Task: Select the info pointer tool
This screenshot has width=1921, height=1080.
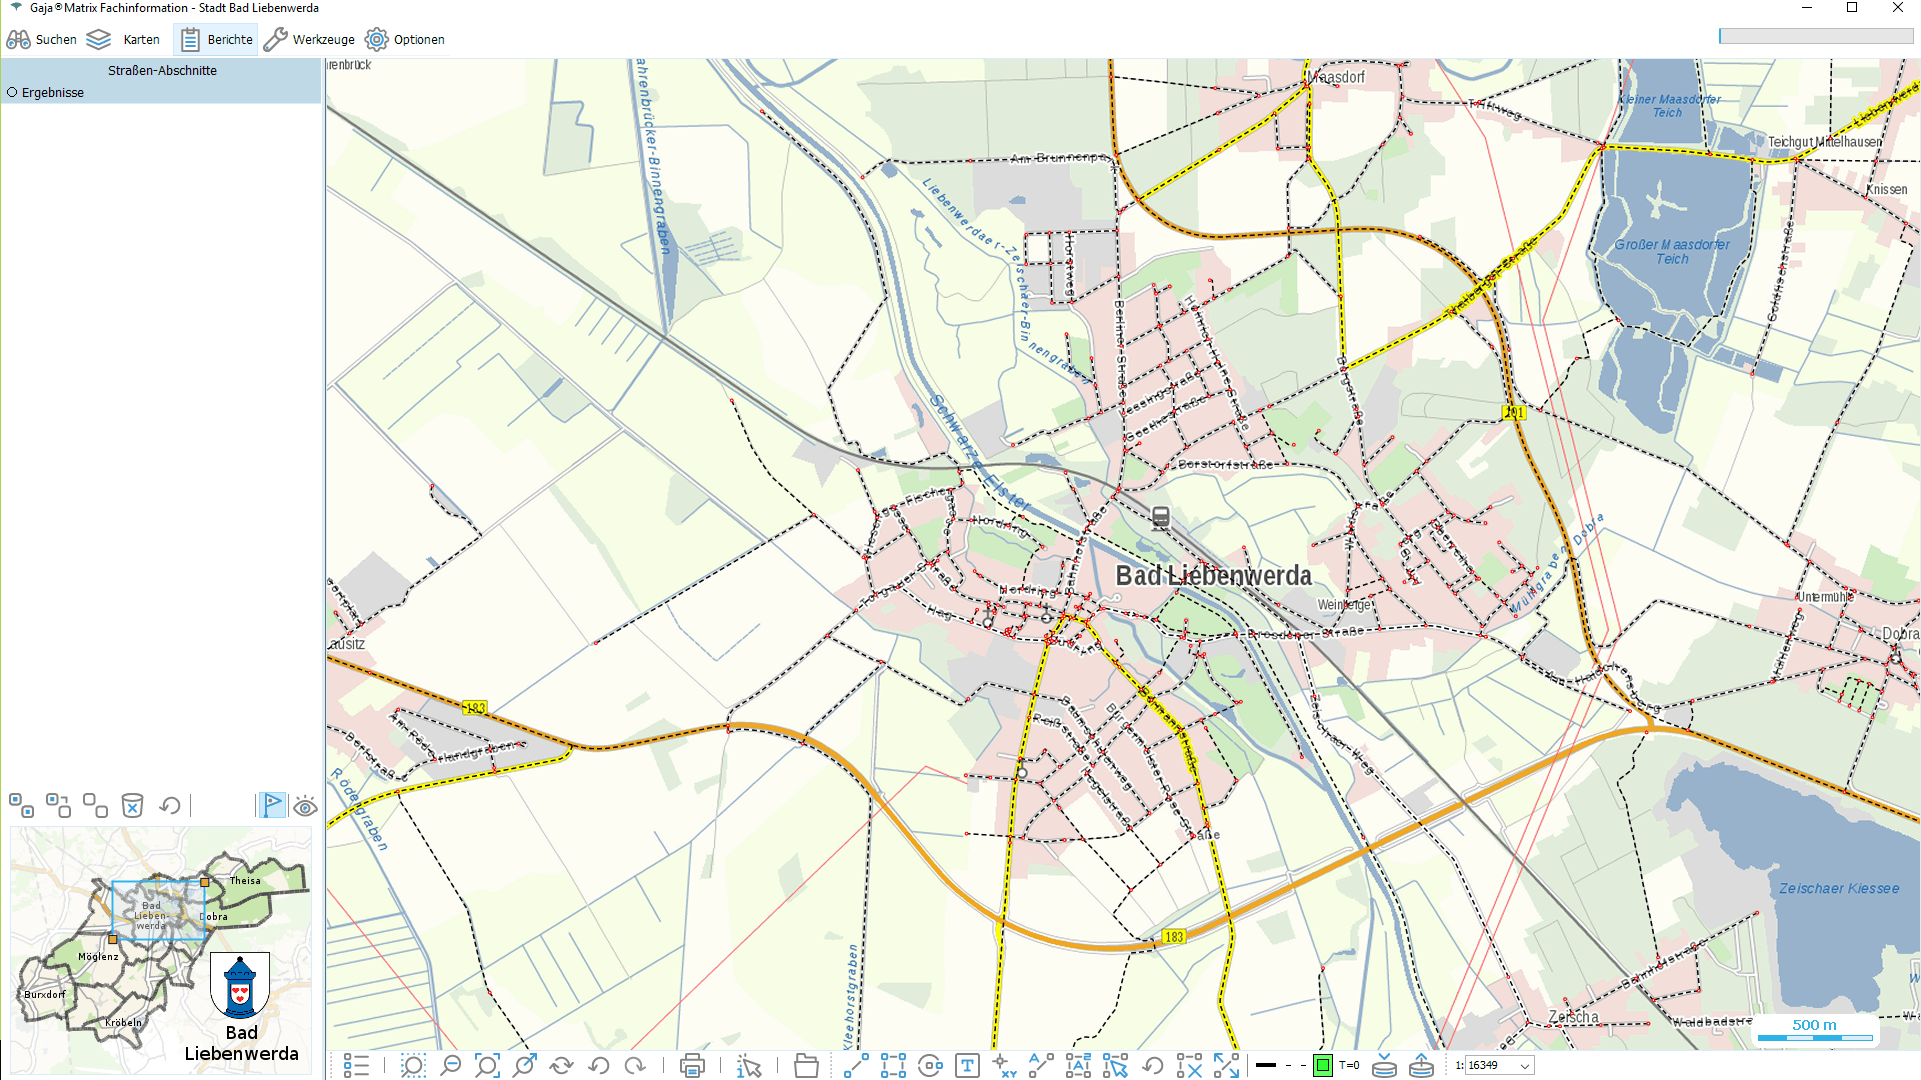Action: pyautogui.click(x=748, y=1066)
